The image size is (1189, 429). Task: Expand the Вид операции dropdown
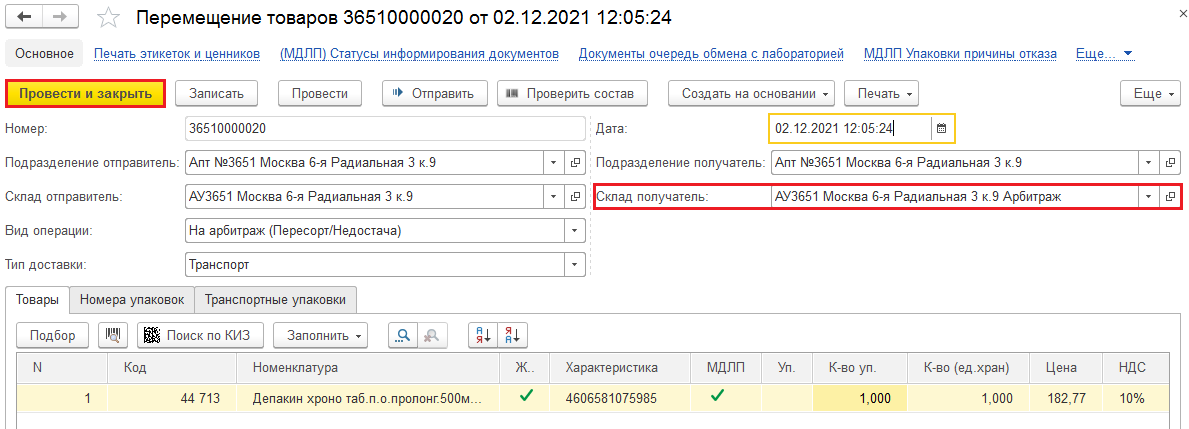(x=575, y=231)
